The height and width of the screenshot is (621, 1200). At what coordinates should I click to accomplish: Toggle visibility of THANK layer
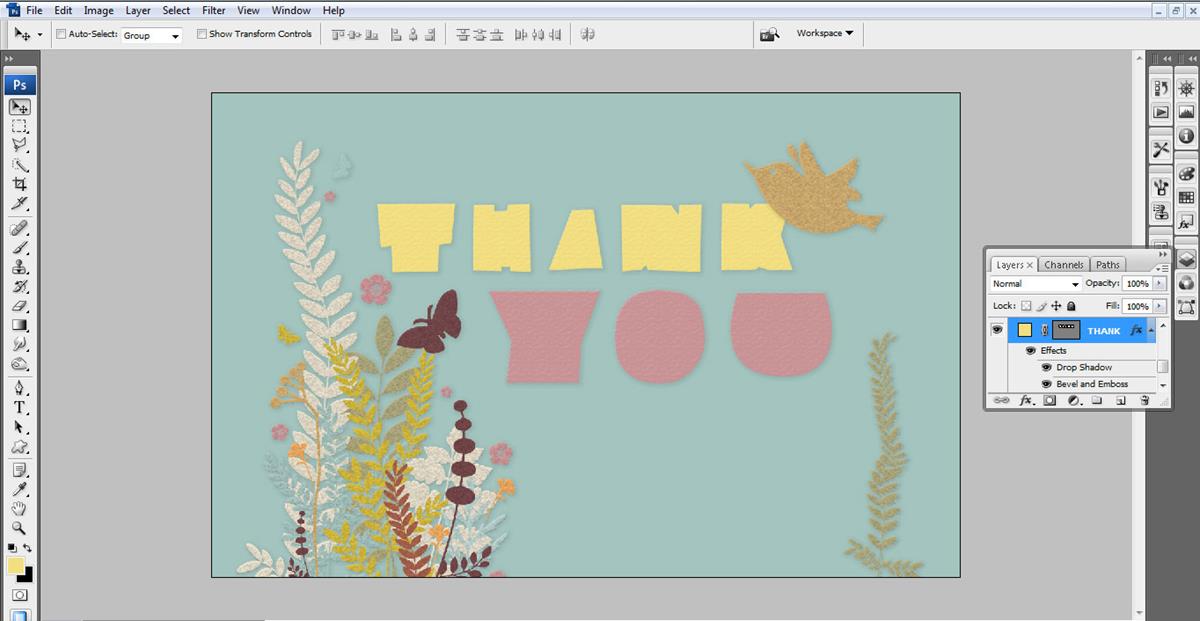997,330
